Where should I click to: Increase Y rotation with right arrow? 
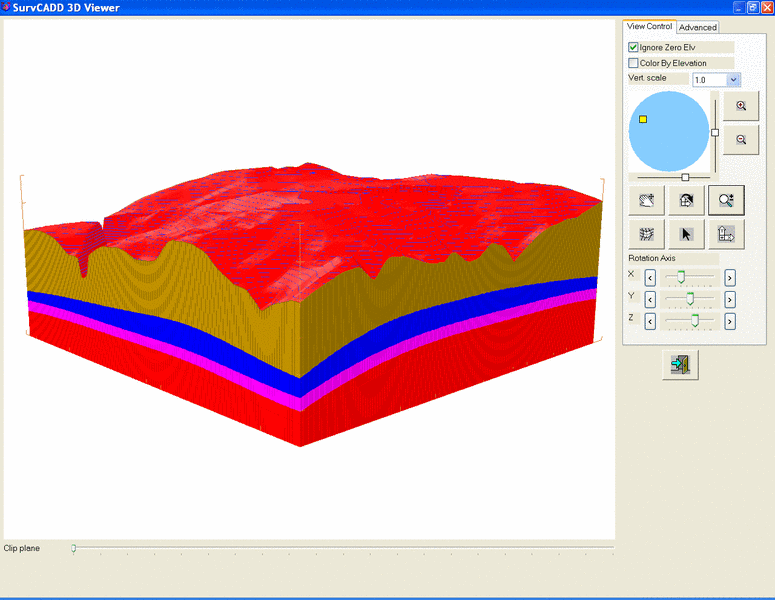(730, 300)
